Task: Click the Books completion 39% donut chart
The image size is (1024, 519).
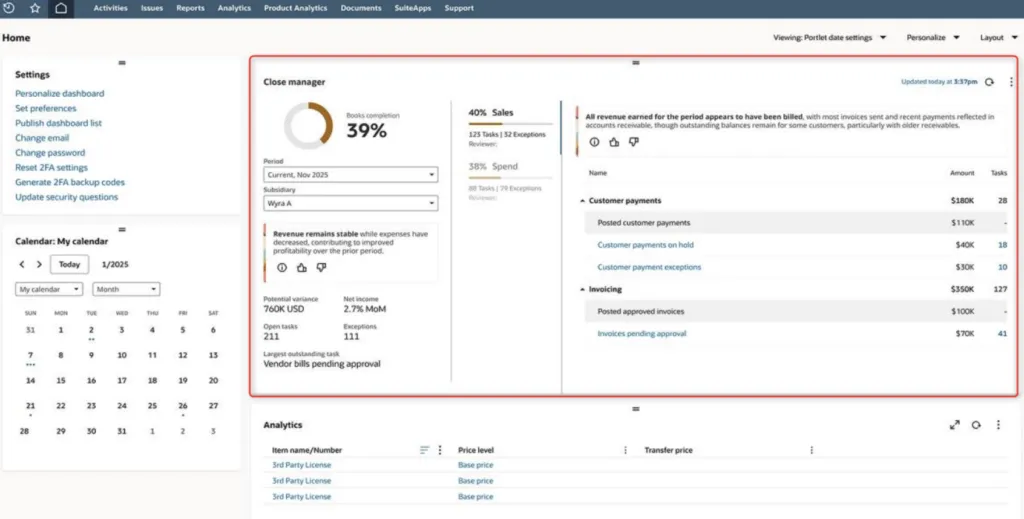Action: [x=308, y=125]
